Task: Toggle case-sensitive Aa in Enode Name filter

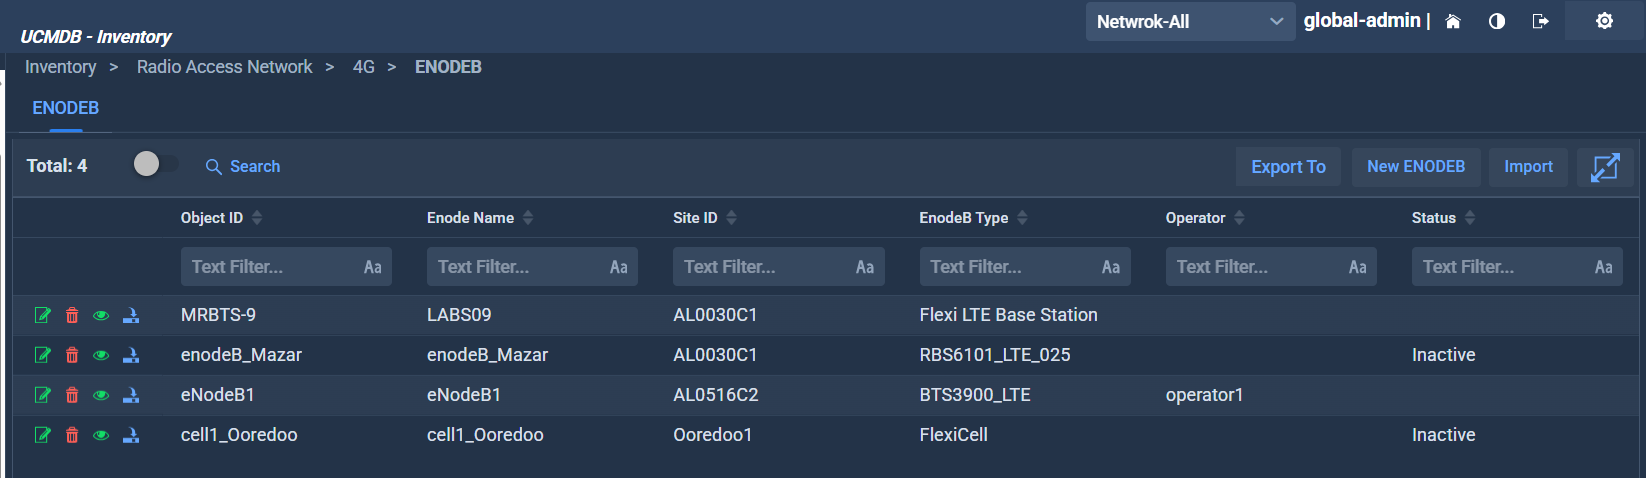Action: point(618,267)
